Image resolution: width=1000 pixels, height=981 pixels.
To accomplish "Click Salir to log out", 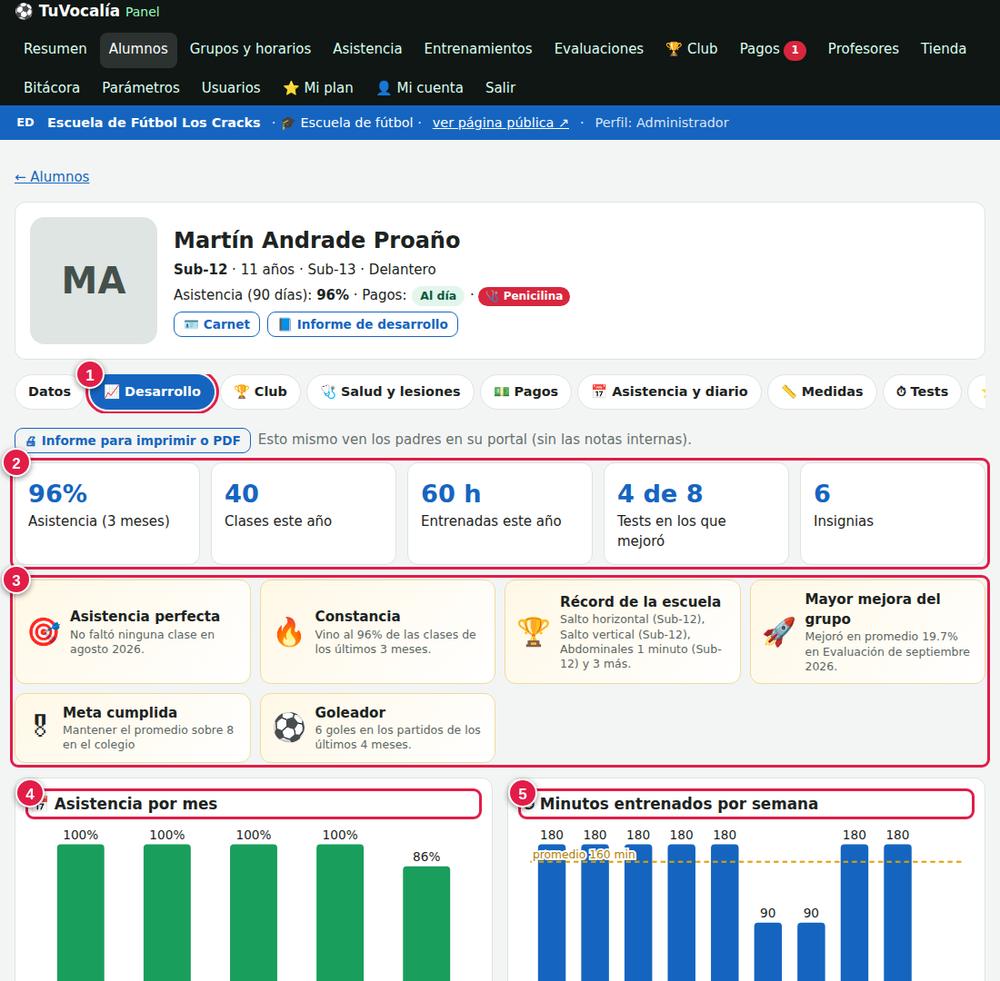I will tap(500, 88).
